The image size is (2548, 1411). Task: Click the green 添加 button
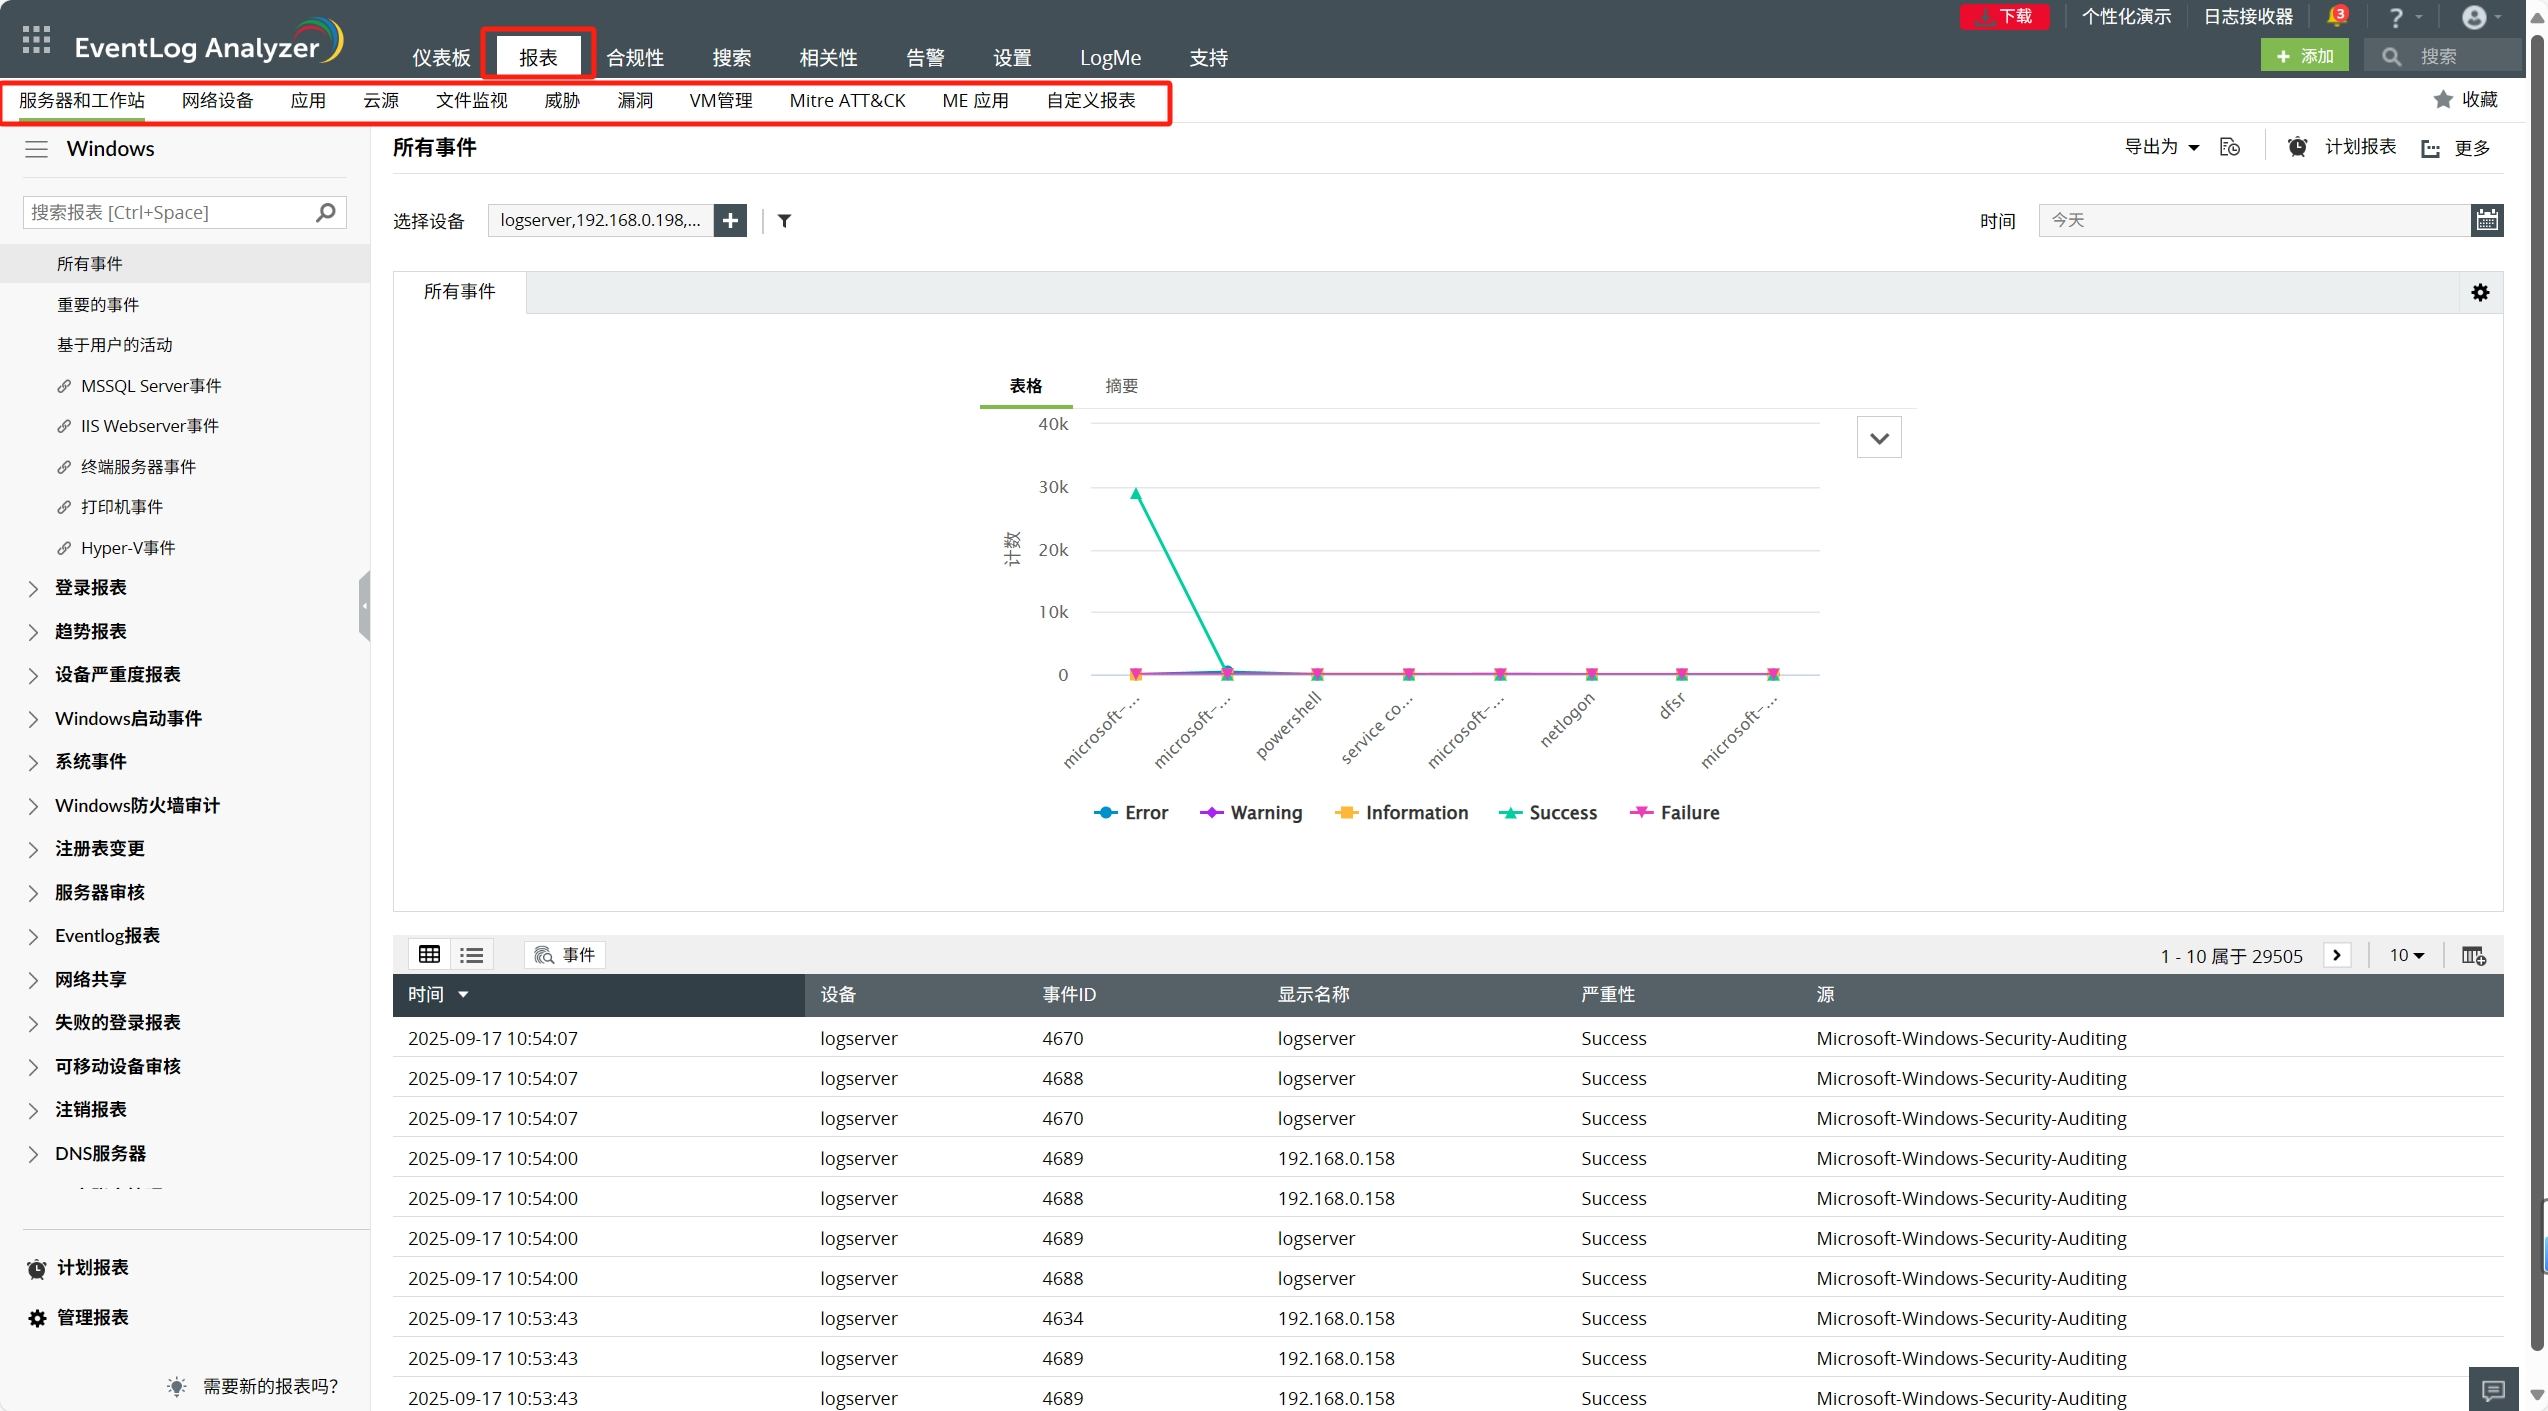pos(2304,56)
